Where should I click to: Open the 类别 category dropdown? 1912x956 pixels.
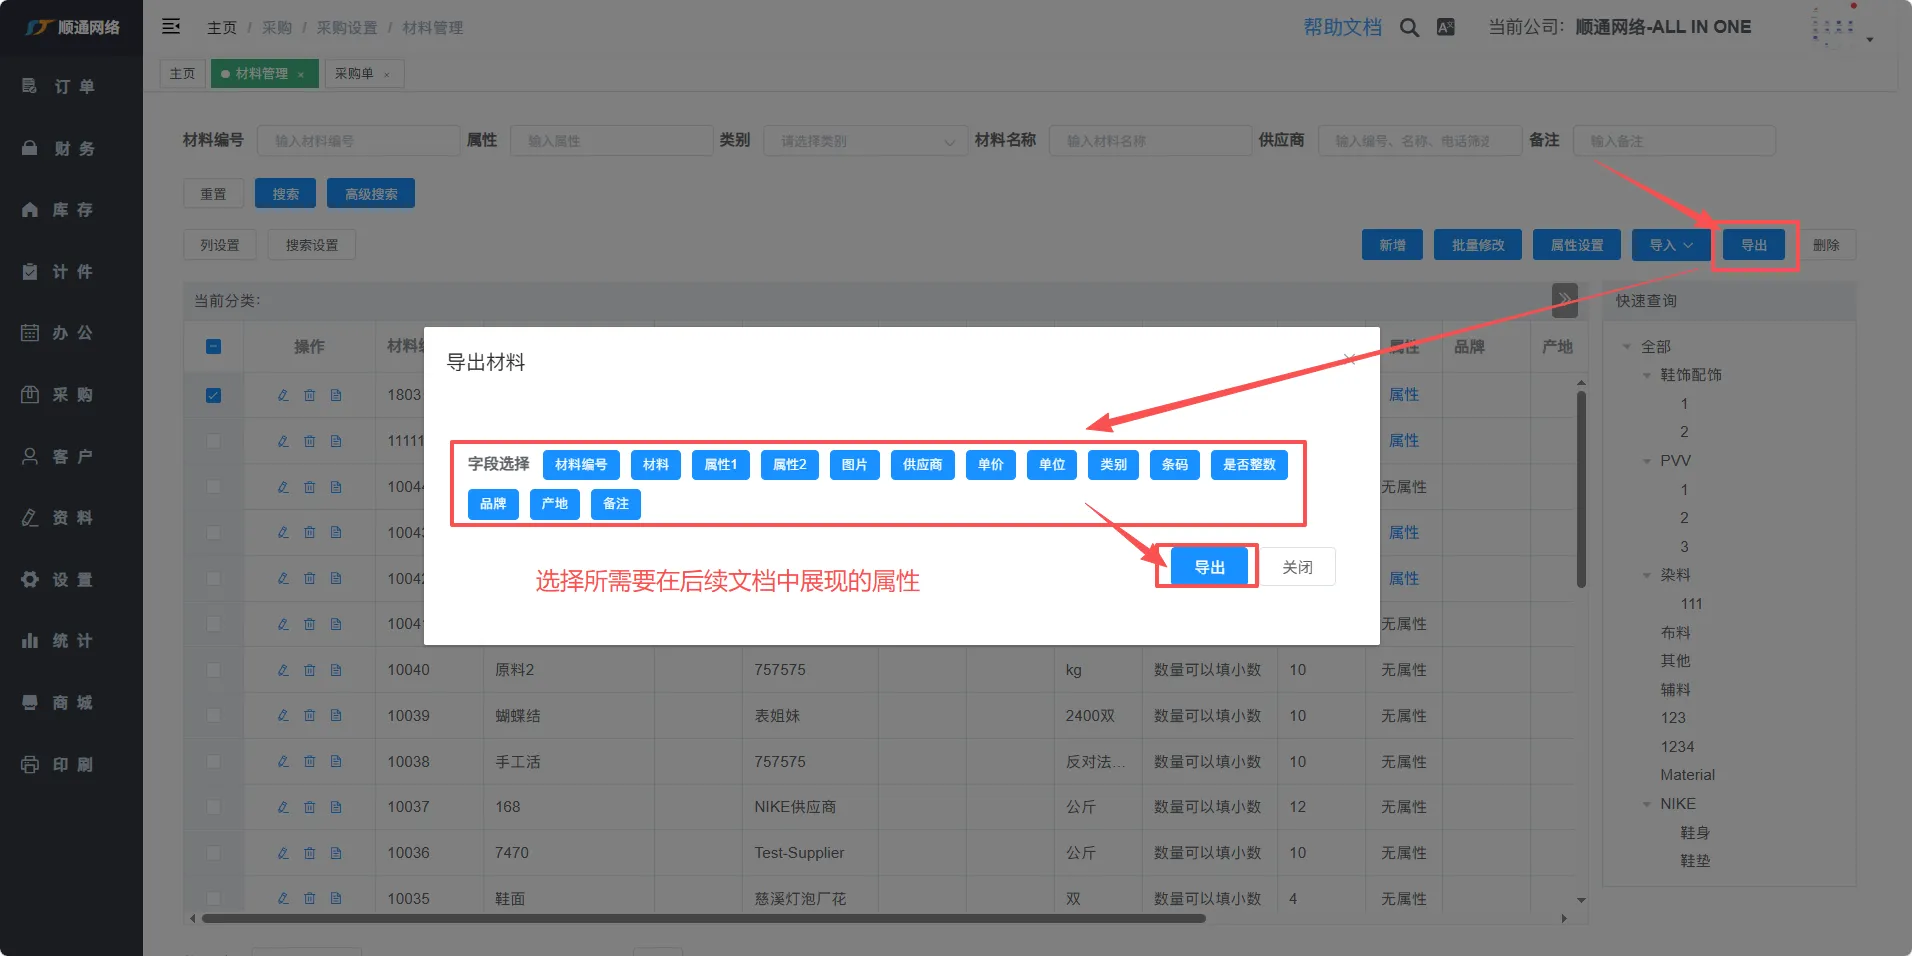865,141
